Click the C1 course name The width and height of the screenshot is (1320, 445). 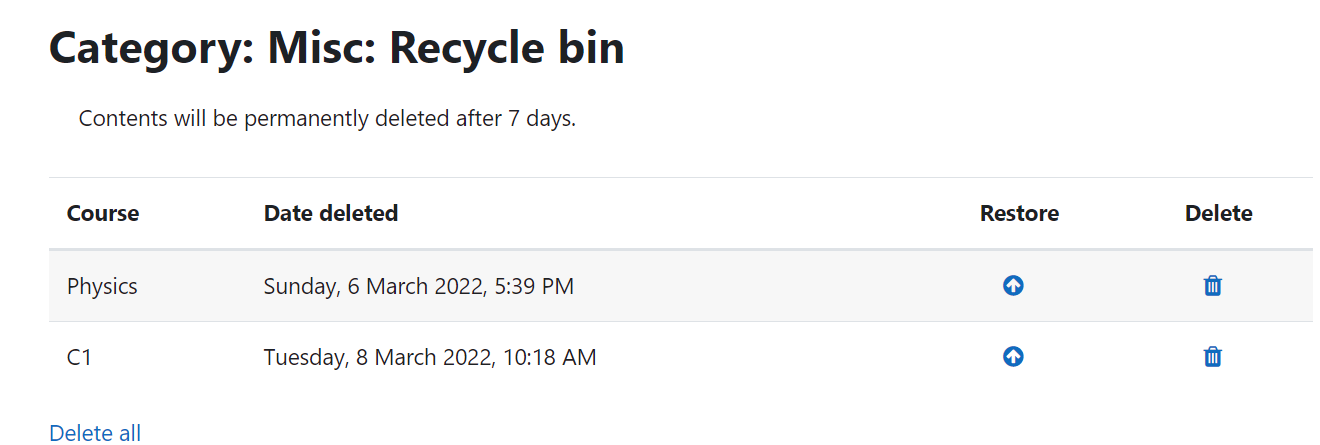coord(79,356)
